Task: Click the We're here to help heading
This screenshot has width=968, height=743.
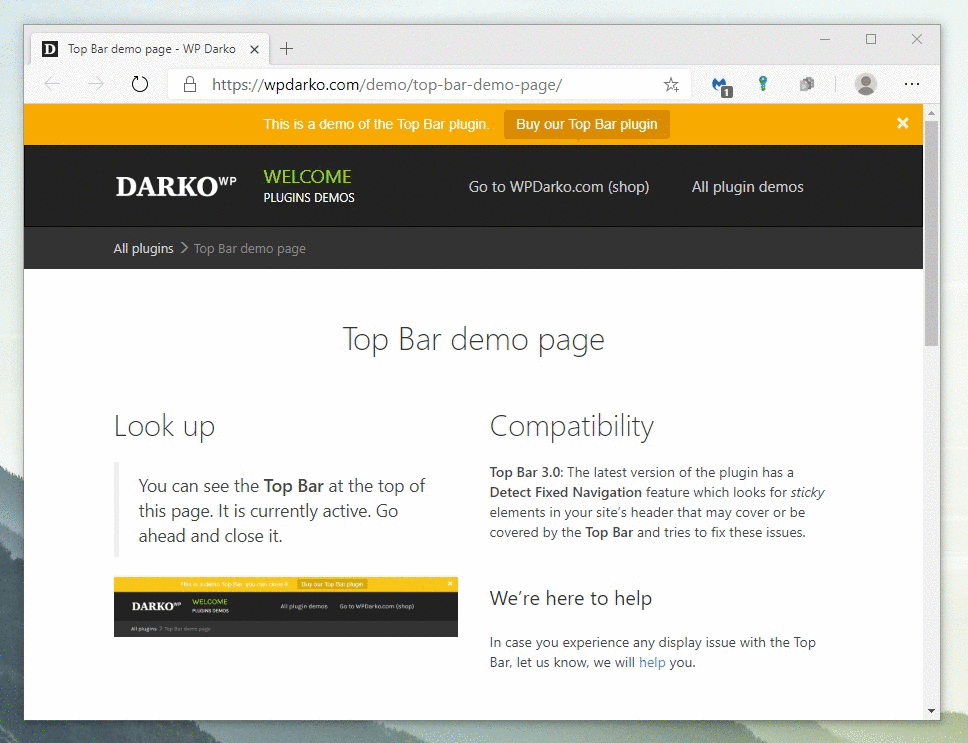Action: [x=570, y=598]
